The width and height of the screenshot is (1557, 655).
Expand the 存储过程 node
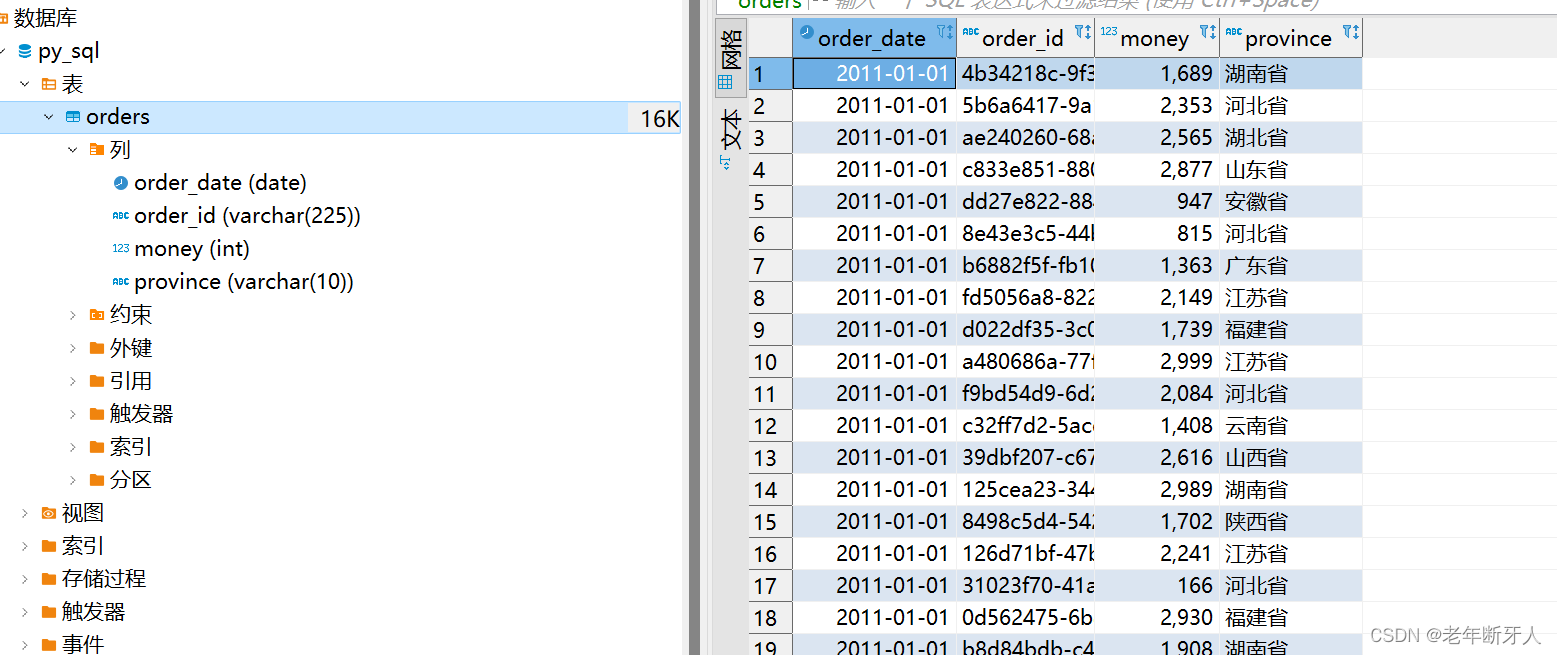25,579
